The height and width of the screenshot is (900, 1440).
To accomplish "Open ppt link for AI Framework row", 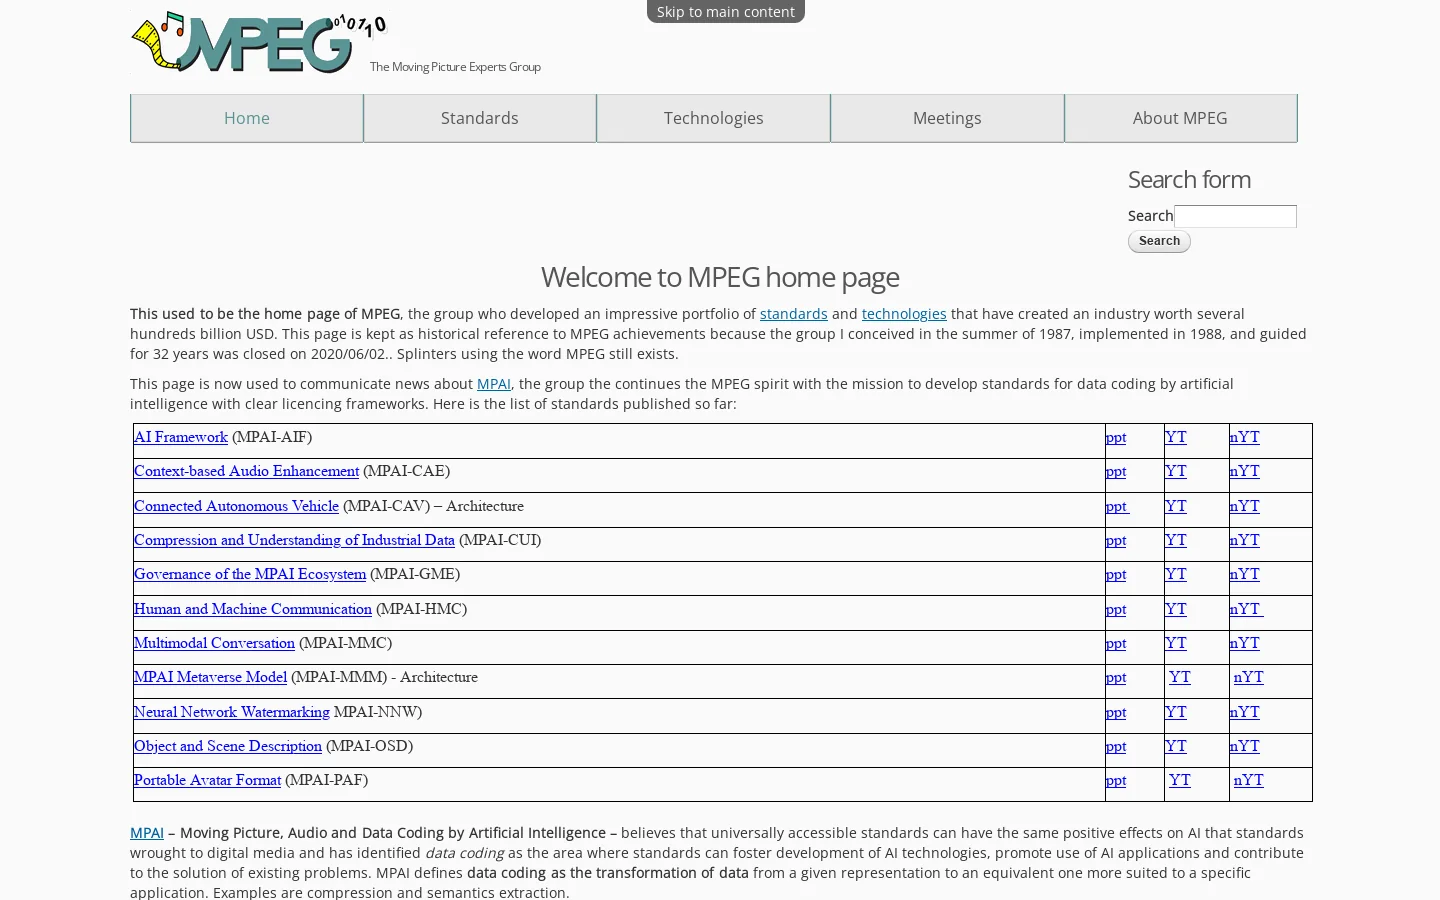I will (x=1116, y=437).
